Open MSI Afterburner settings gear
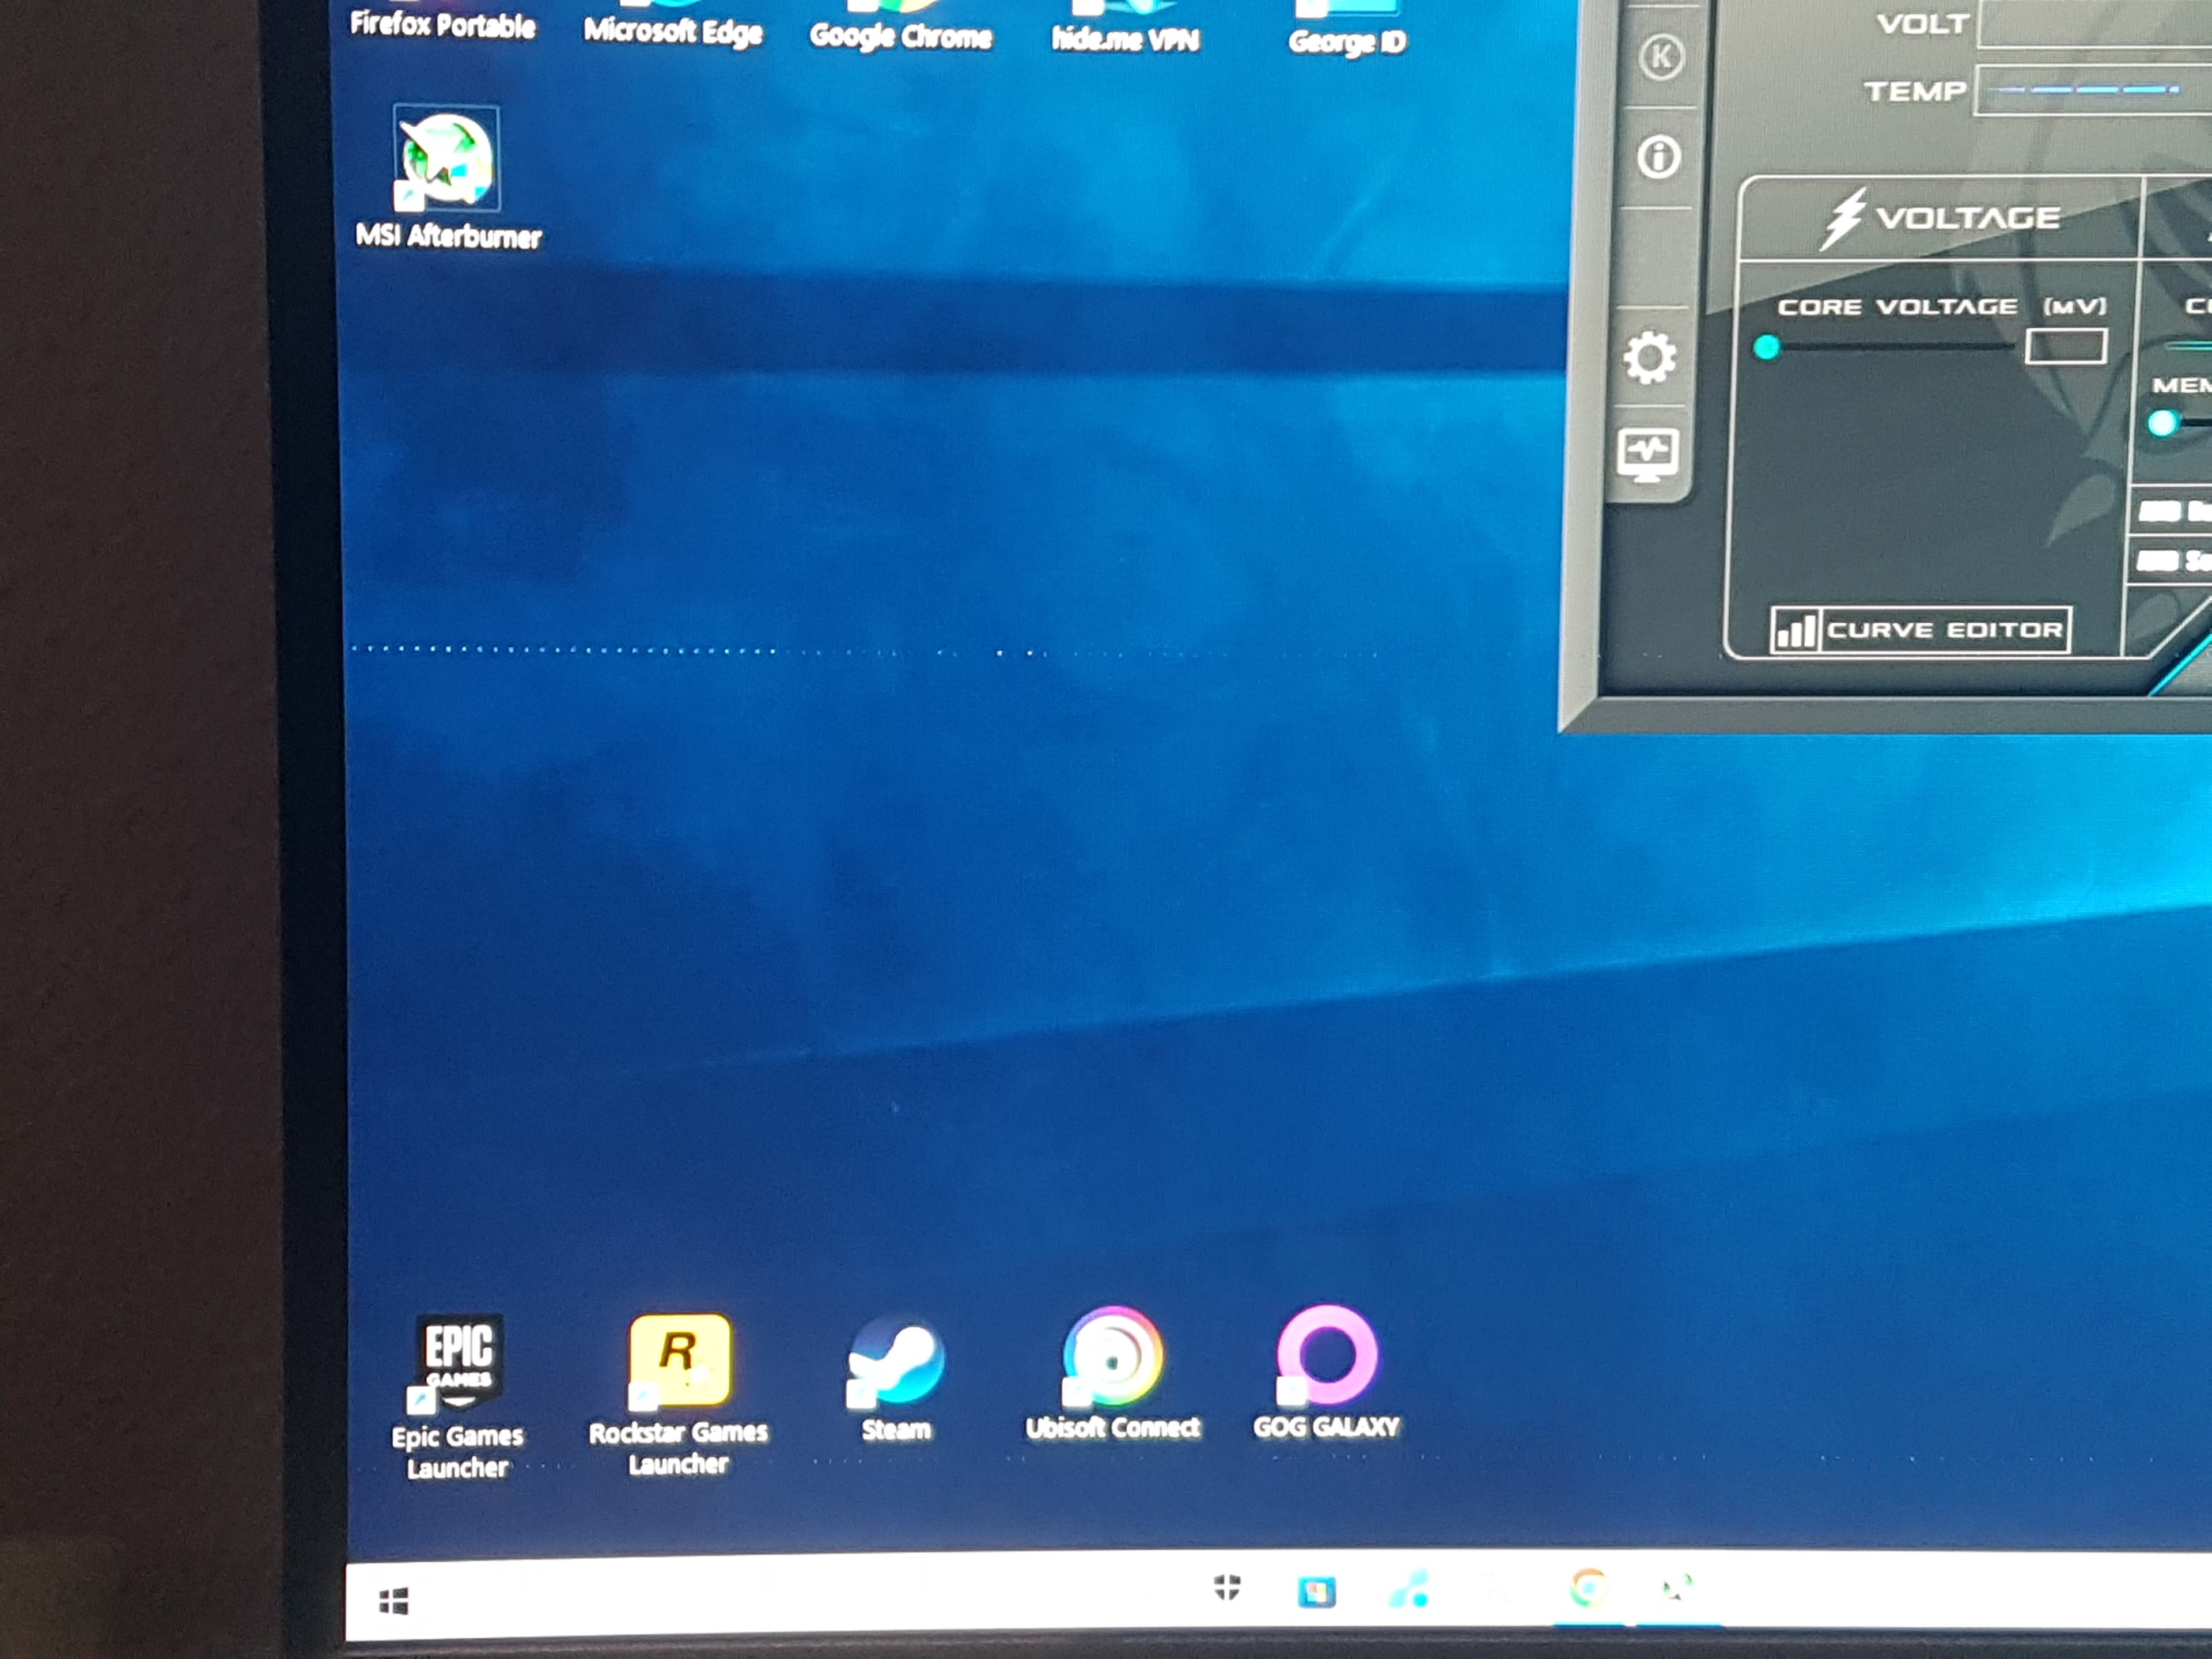Image resolution: width=2212 pixels, height=1659 pixels. 1649,357
